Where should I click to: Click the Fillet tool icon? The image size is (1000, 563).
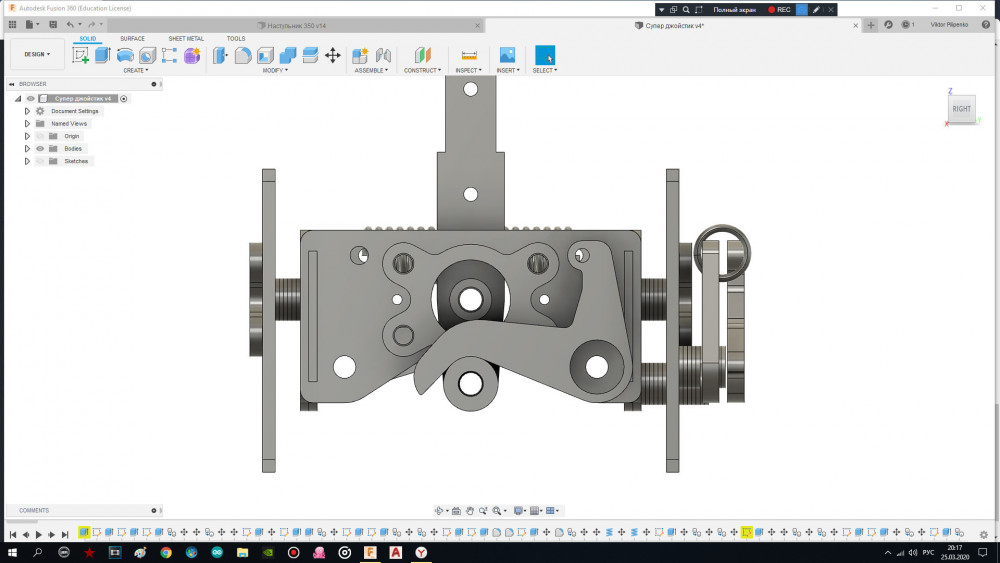(243, 55)
